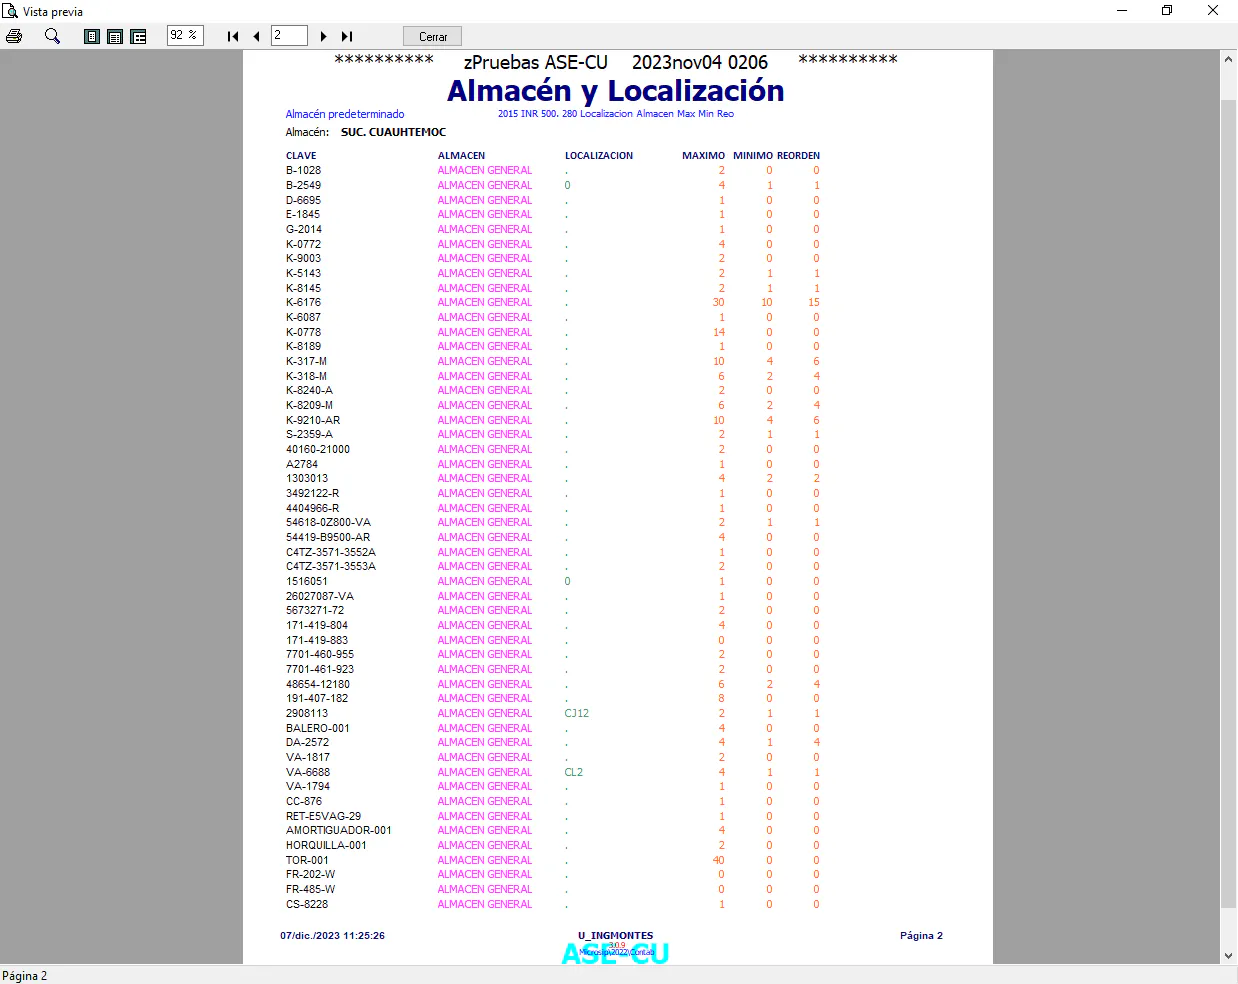
Task: Click the clave 'C4TZ-3571-3552A'
Action: [x=331, y=552]
